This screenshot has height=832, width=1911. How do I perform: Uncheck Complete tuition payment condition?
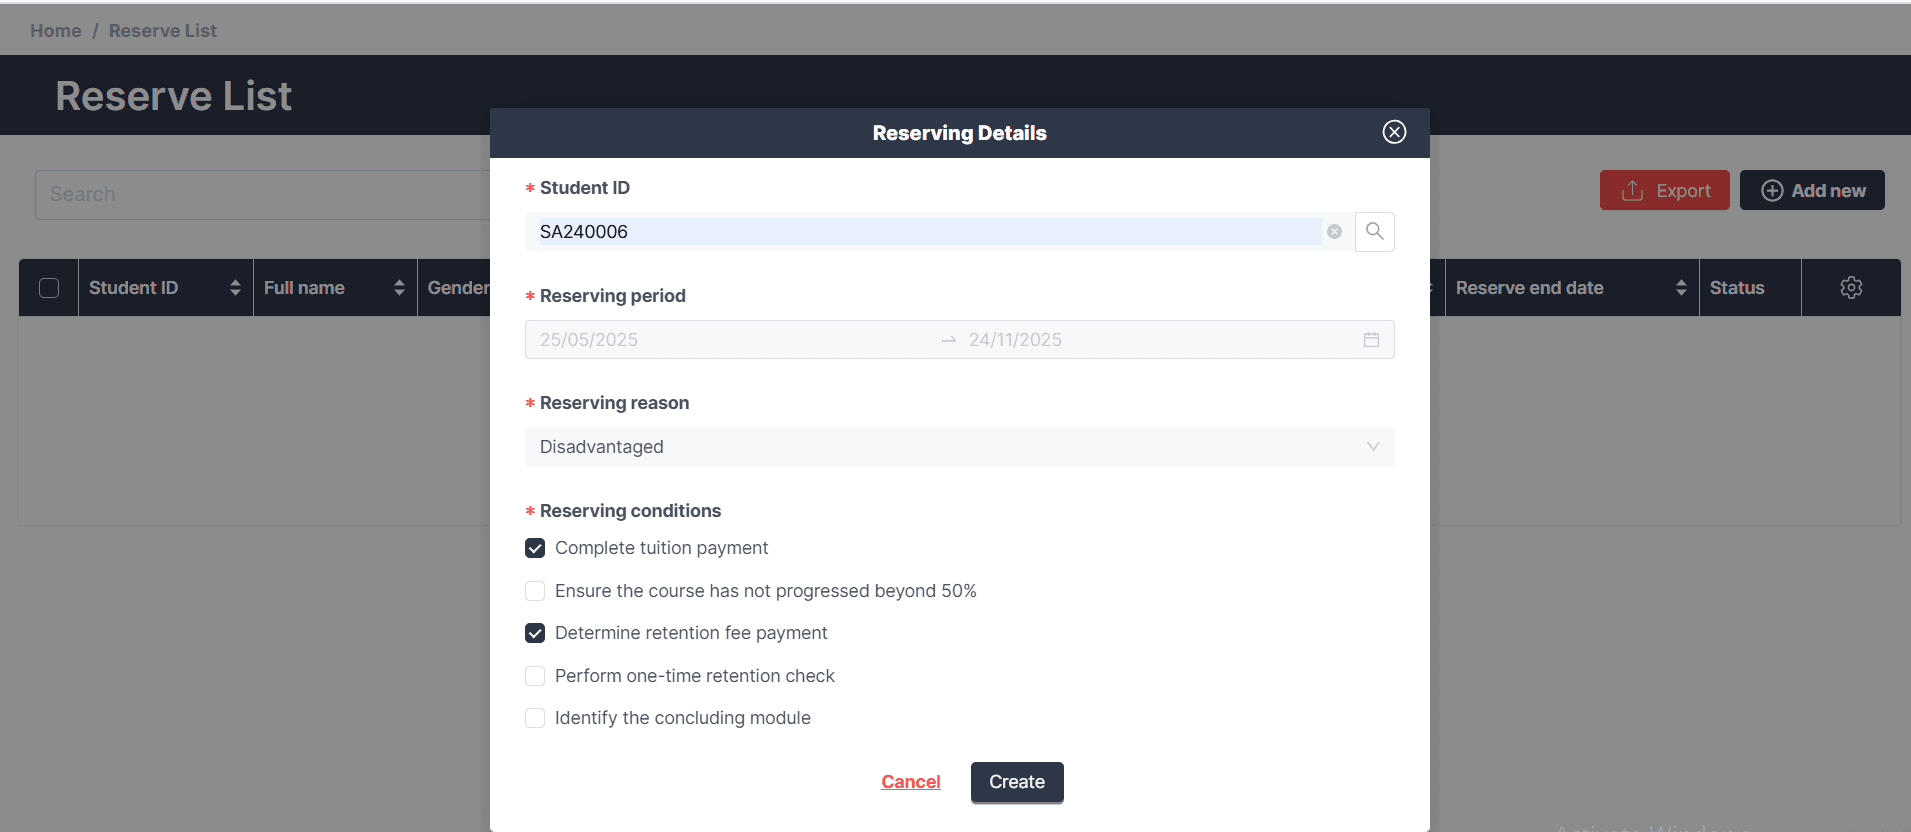tap(535, 548)
